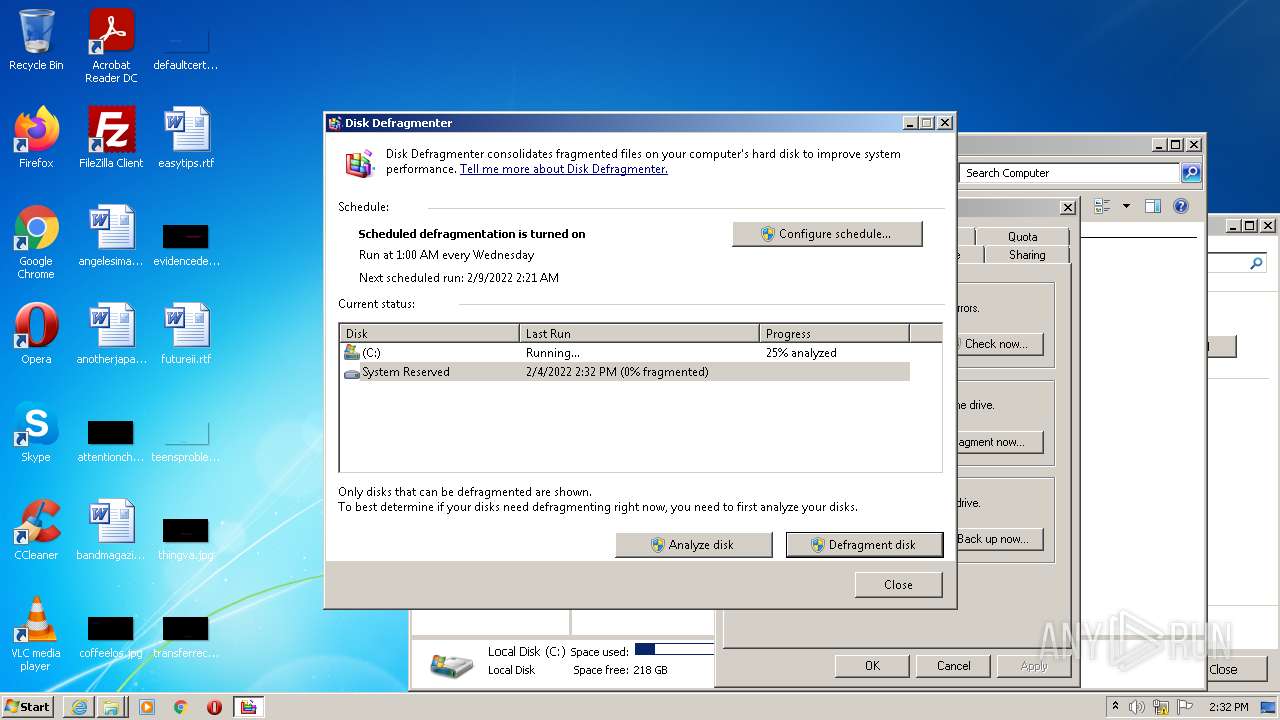
Task: Click the Search Computer magnifier button
Action: click(x=1190, y=173)
